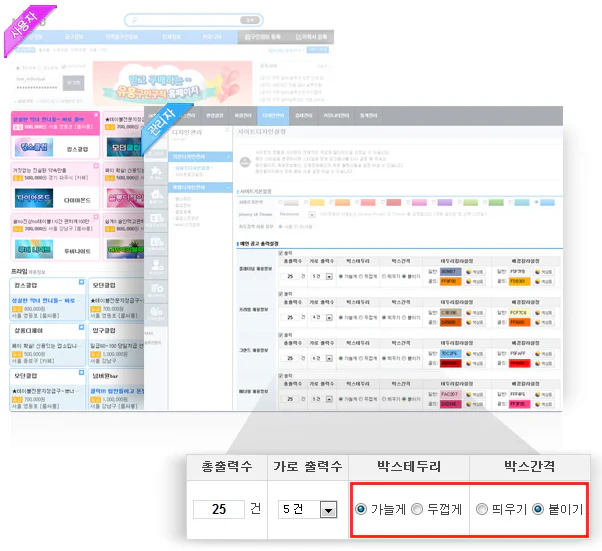The width and height of the screenshot is (602, 551).
Task: Open first row 가로 출력수 dropdown in admin
Action: 322,276
